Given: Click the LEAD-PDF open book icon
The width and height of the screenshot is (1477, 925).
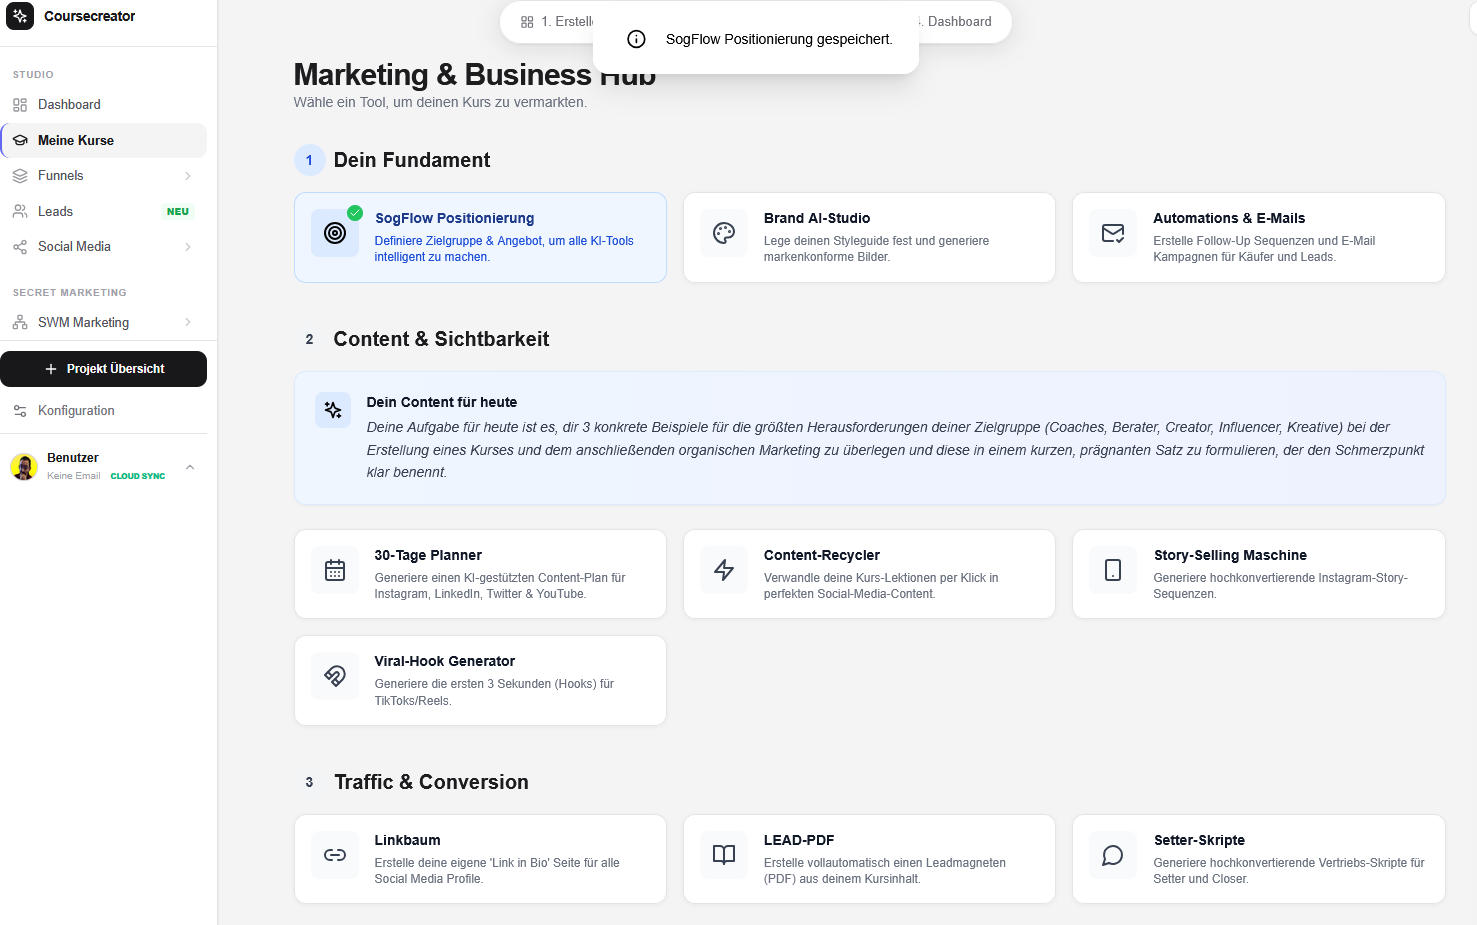Looking at the screenshot, I should point(724,855).
